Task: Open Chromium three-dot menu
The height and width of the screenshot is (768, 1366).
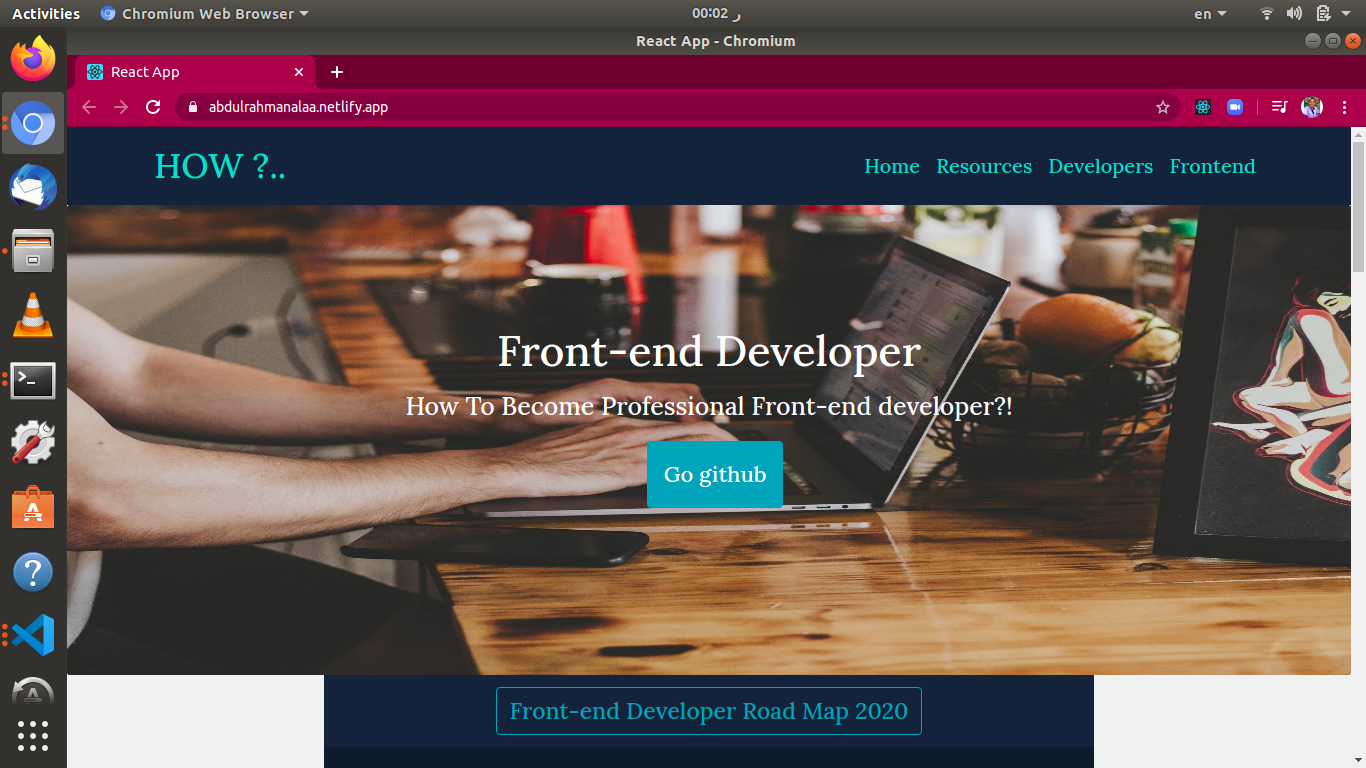Action: [1344, 107]
